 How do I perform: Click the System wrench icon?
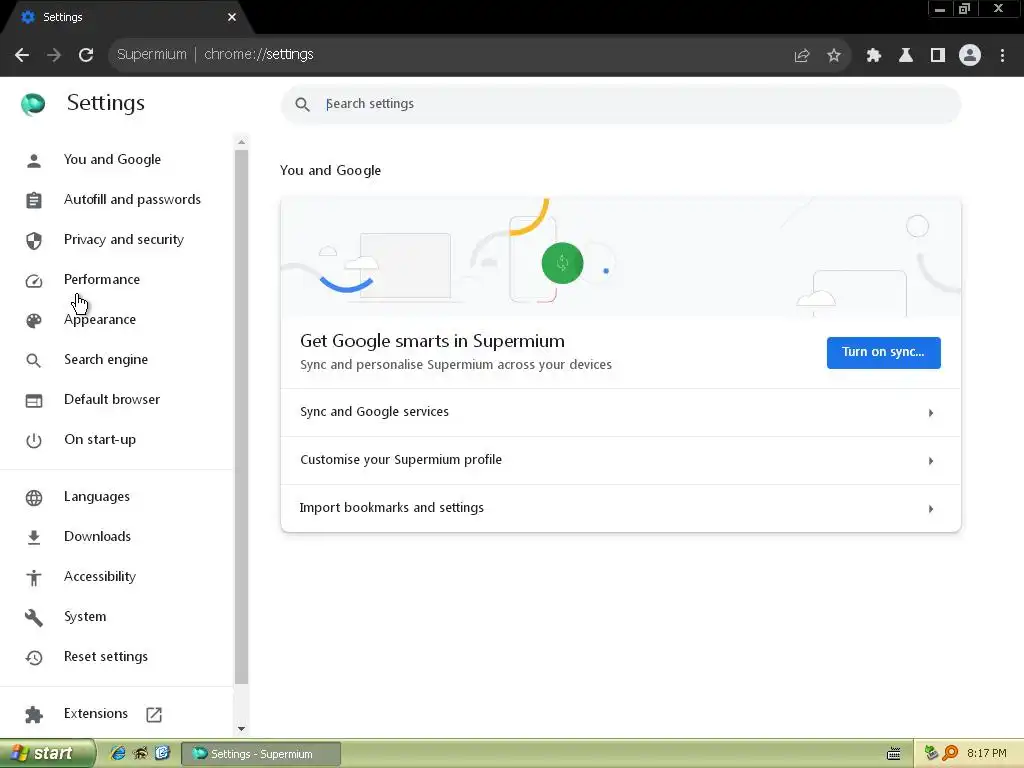pyautogui.click(x=33, y=617)
